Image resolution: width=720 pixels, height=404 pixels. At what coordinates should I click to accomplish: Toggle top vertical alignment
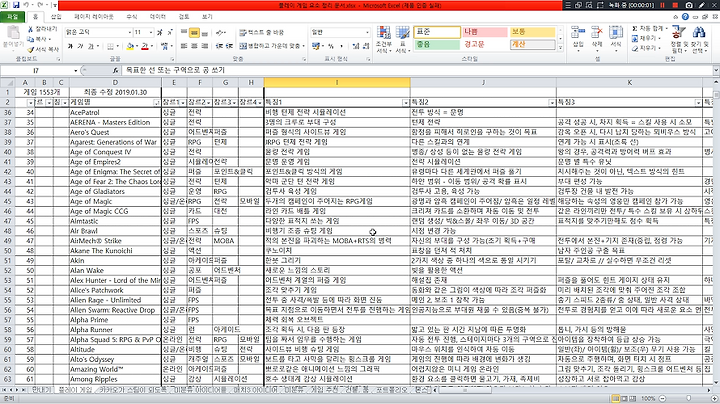pos(184,33)
